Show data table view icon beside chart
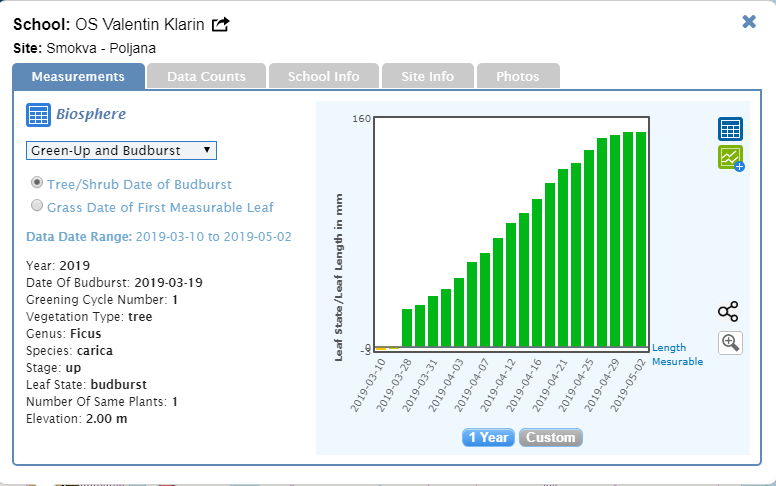 click(730, 129)
